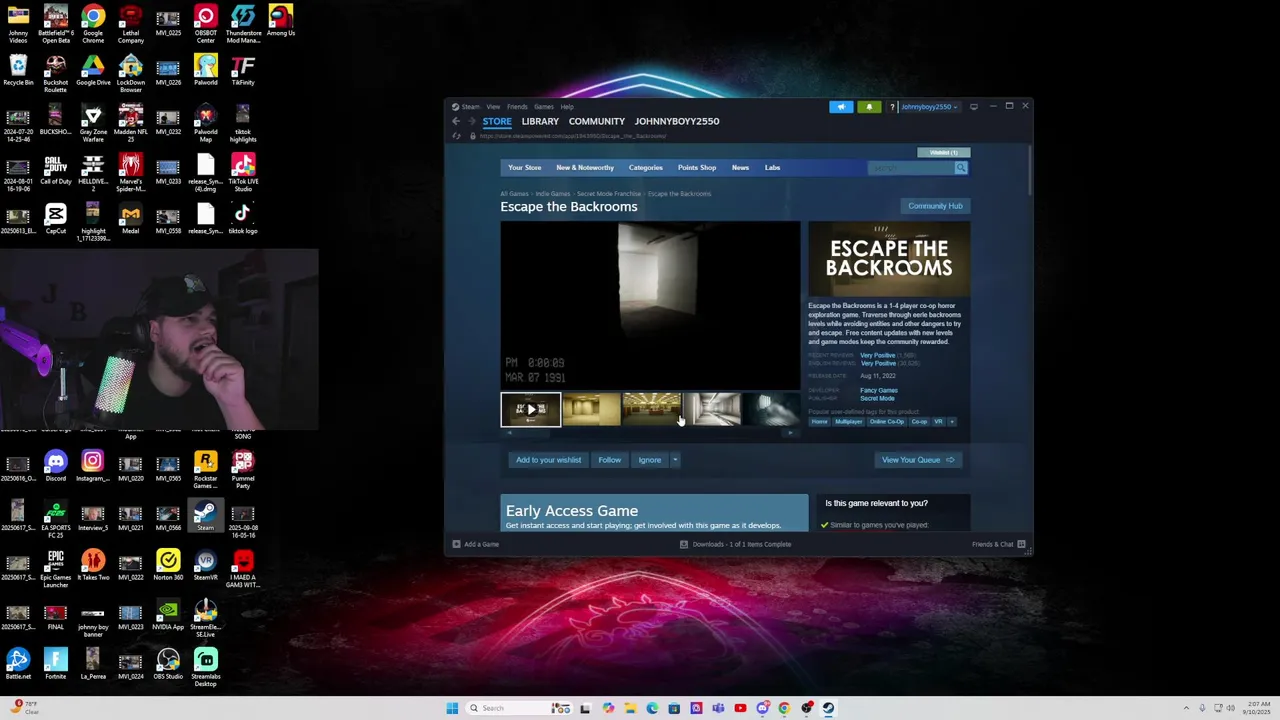Screen dimensions: 1280x720
Task: Open Google Drive desktop shortcut
Action: click(93, 71)
